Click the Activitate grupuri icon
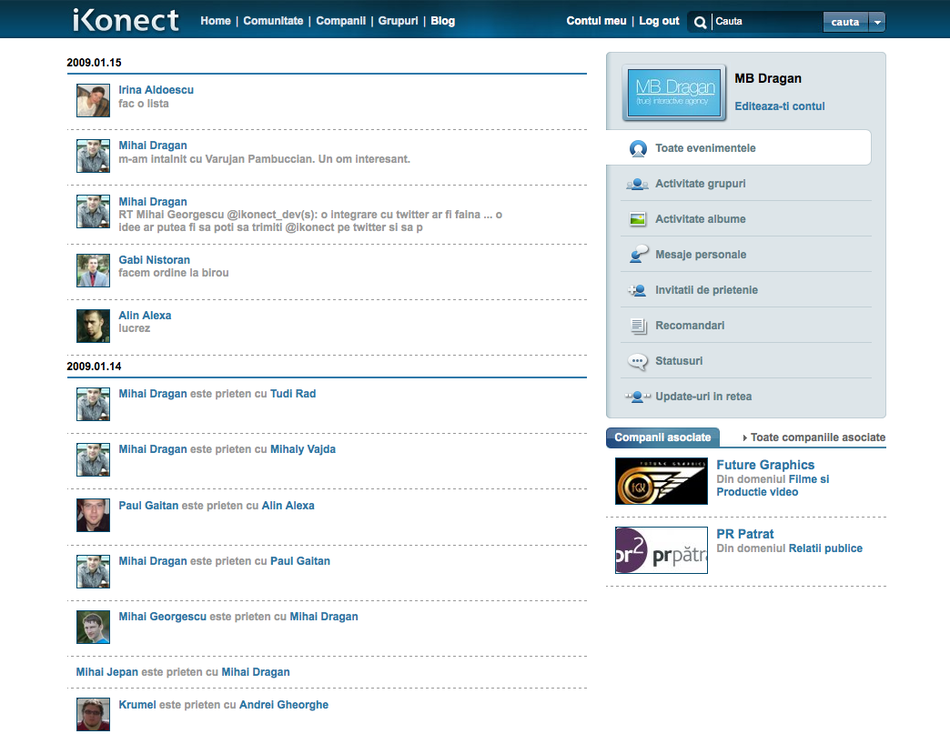 tap(637, 184)
